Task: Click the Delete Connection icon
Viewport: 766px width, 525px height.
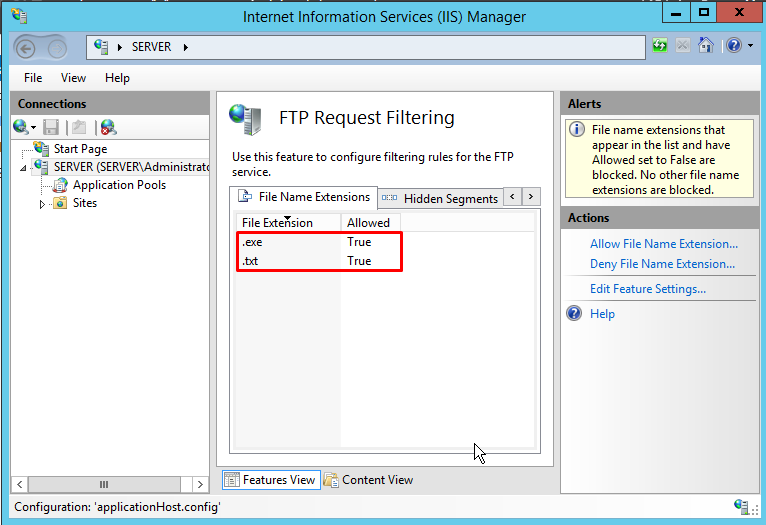Action: [107, 127]
